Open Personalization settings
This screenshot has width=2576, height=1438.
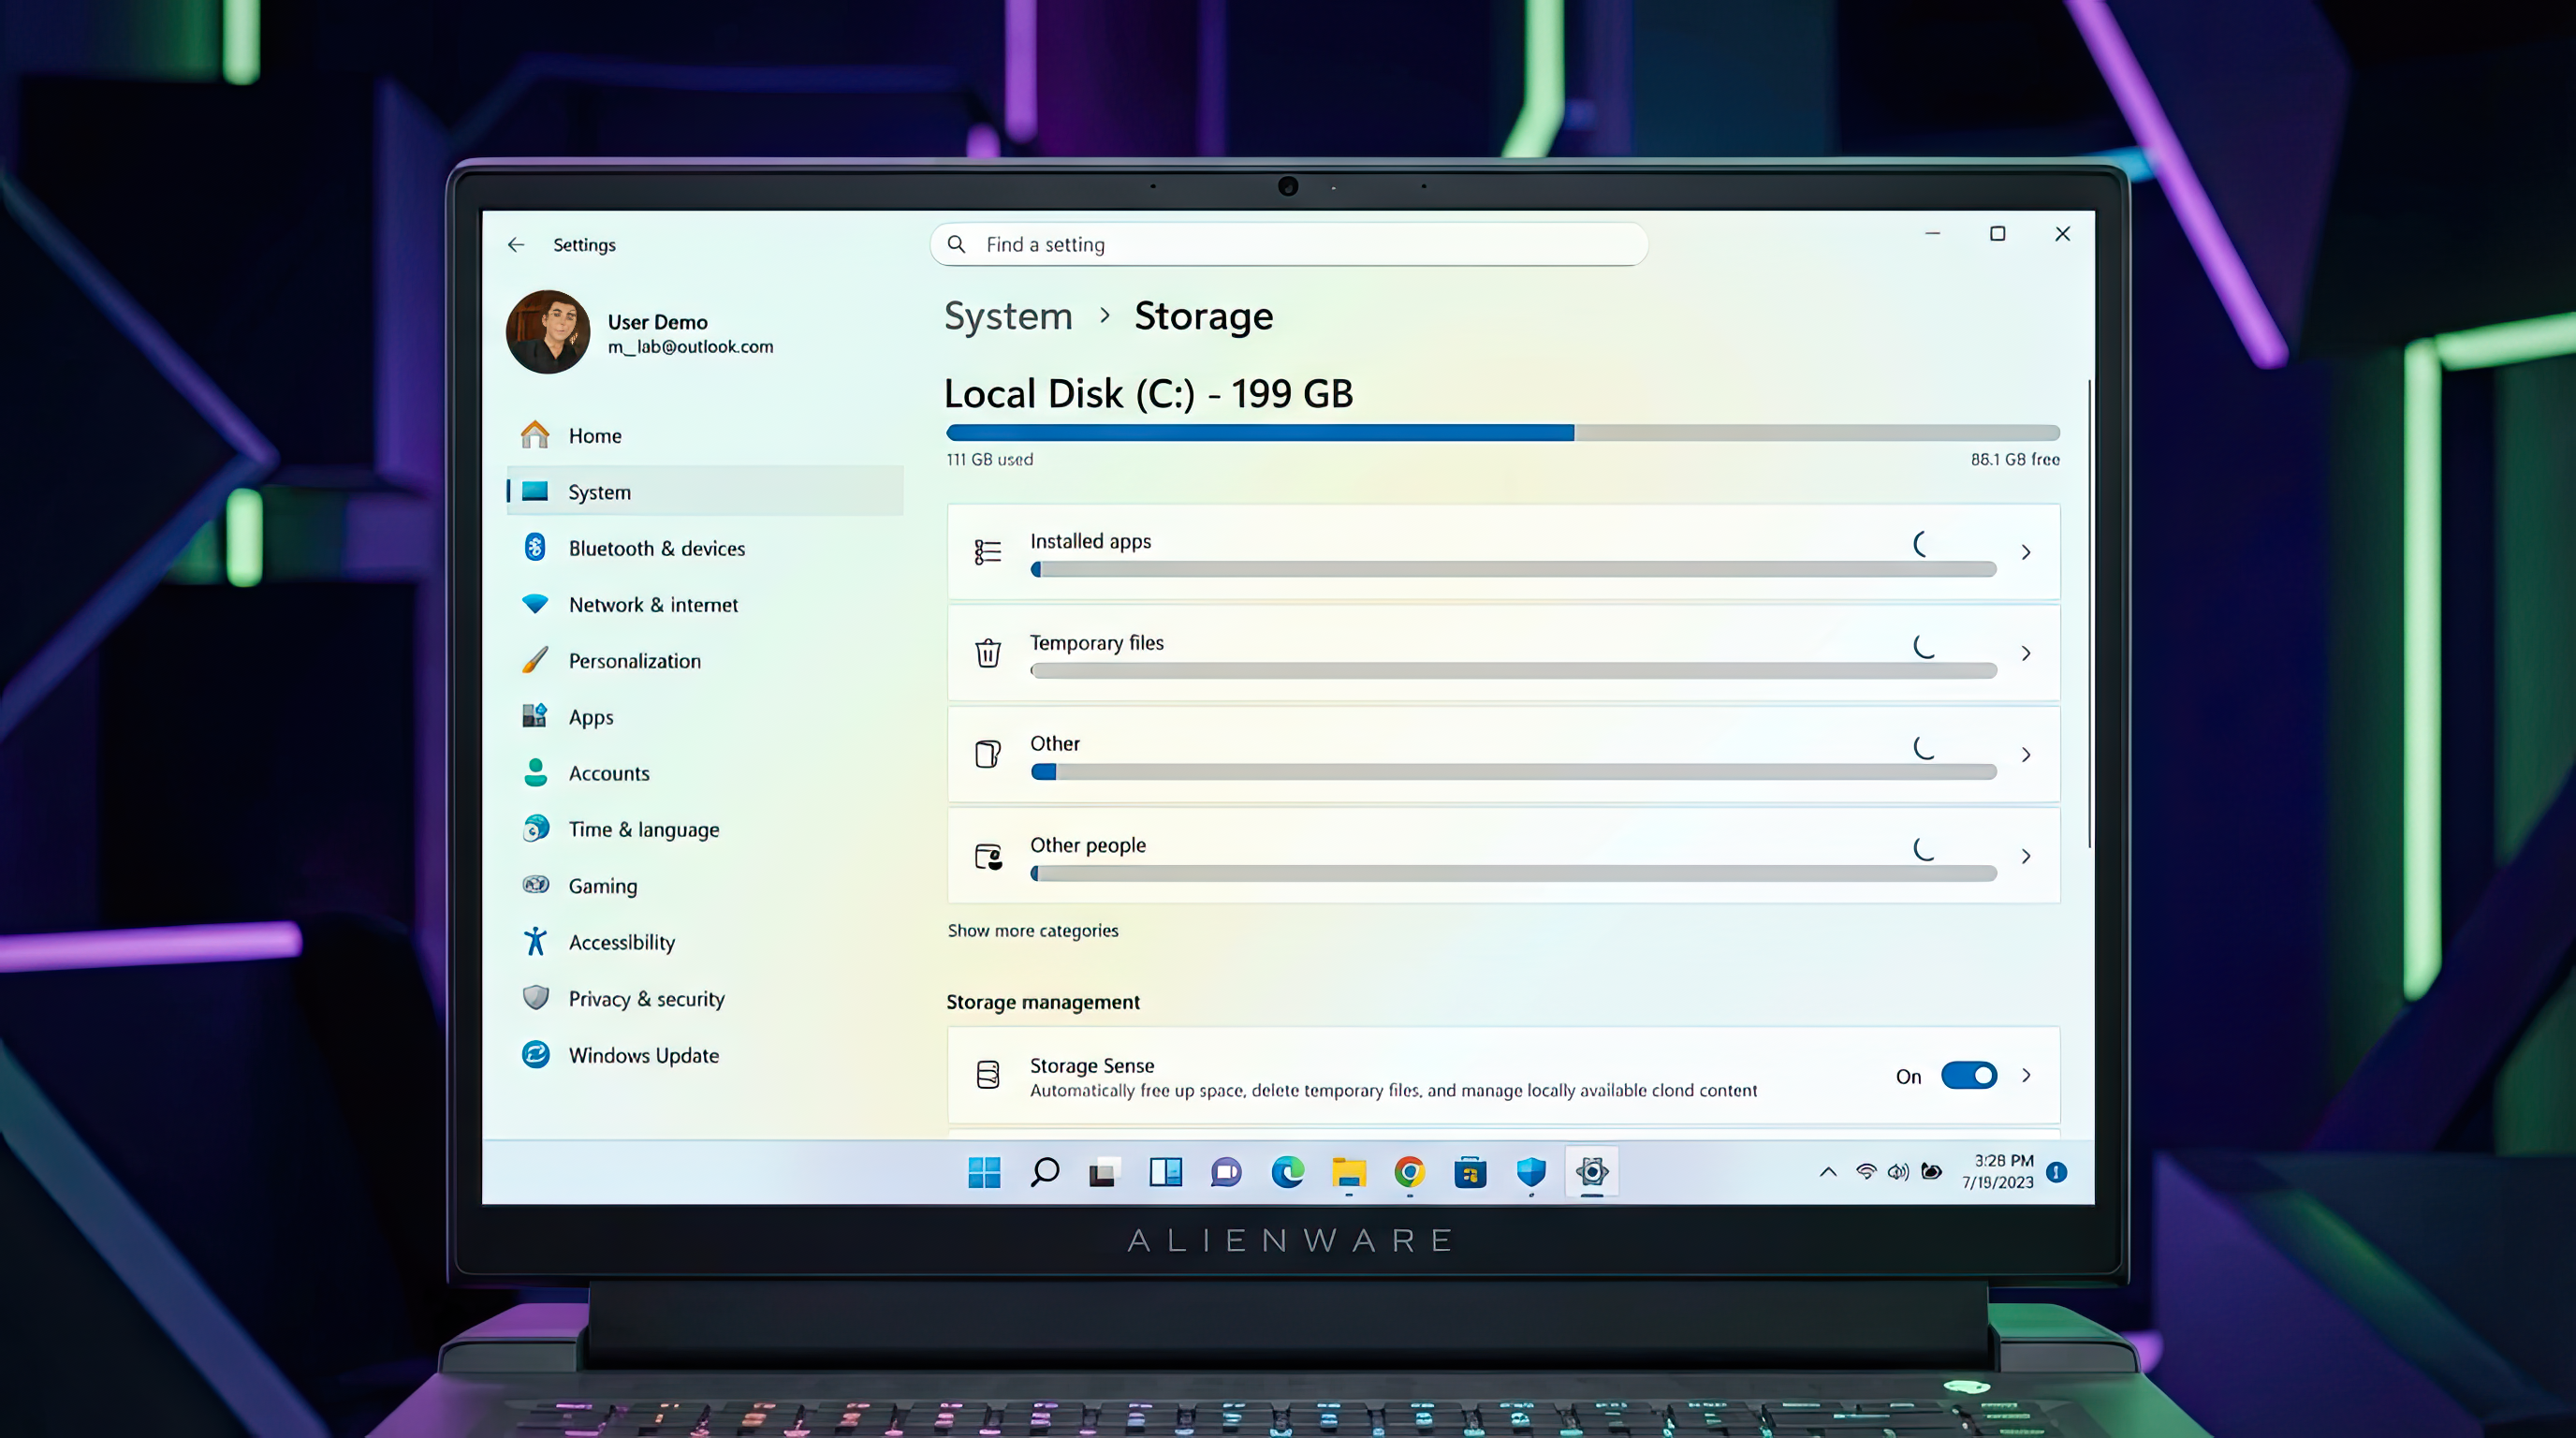[634, 660]
